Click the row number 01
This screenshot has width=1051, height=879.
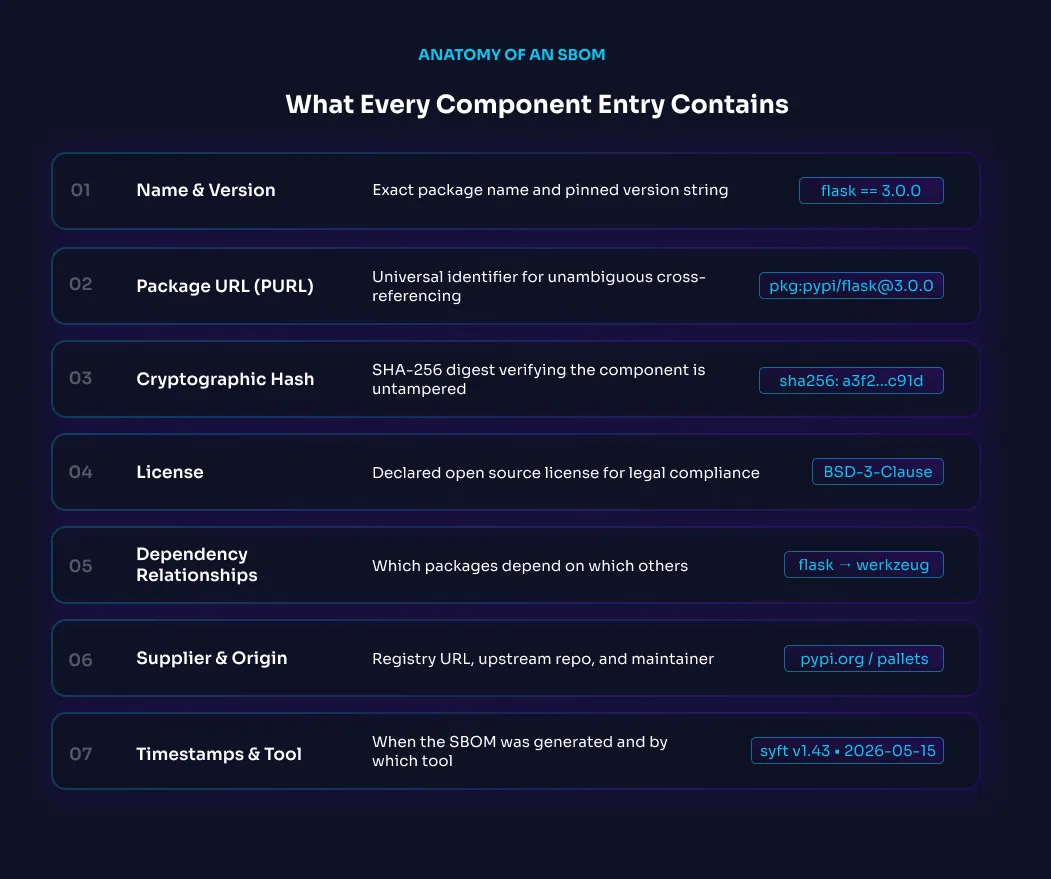click(x=80, y=190)
